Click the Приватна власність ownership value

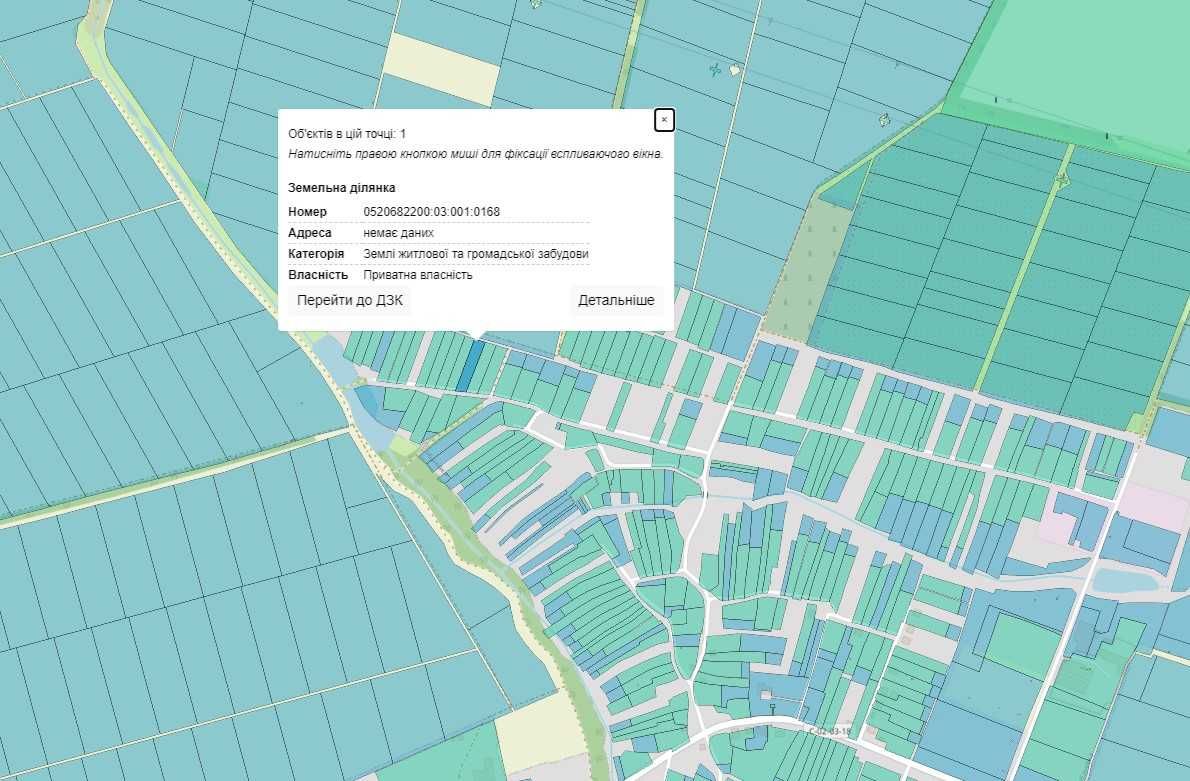point(418,275)
